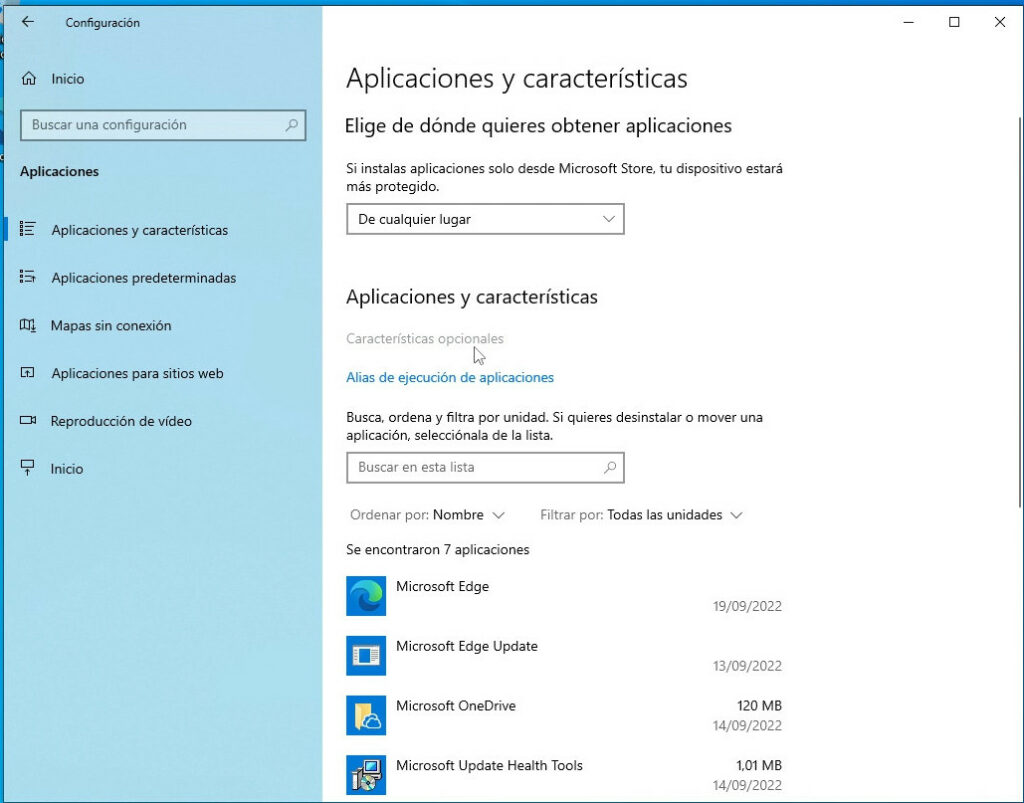Open Características opcionales link
Screen dimensions: 1024x803
click(424, 339)
